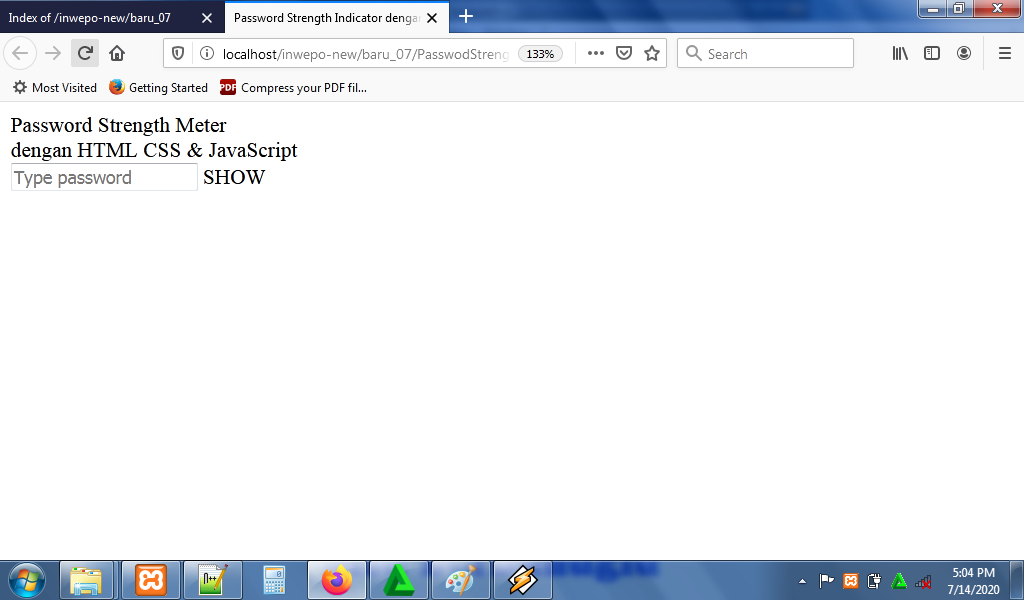Open the clock showing 5:04 PM
Image resolution: width=1024 pixels, height=600 pixels.
click(974, 580)
